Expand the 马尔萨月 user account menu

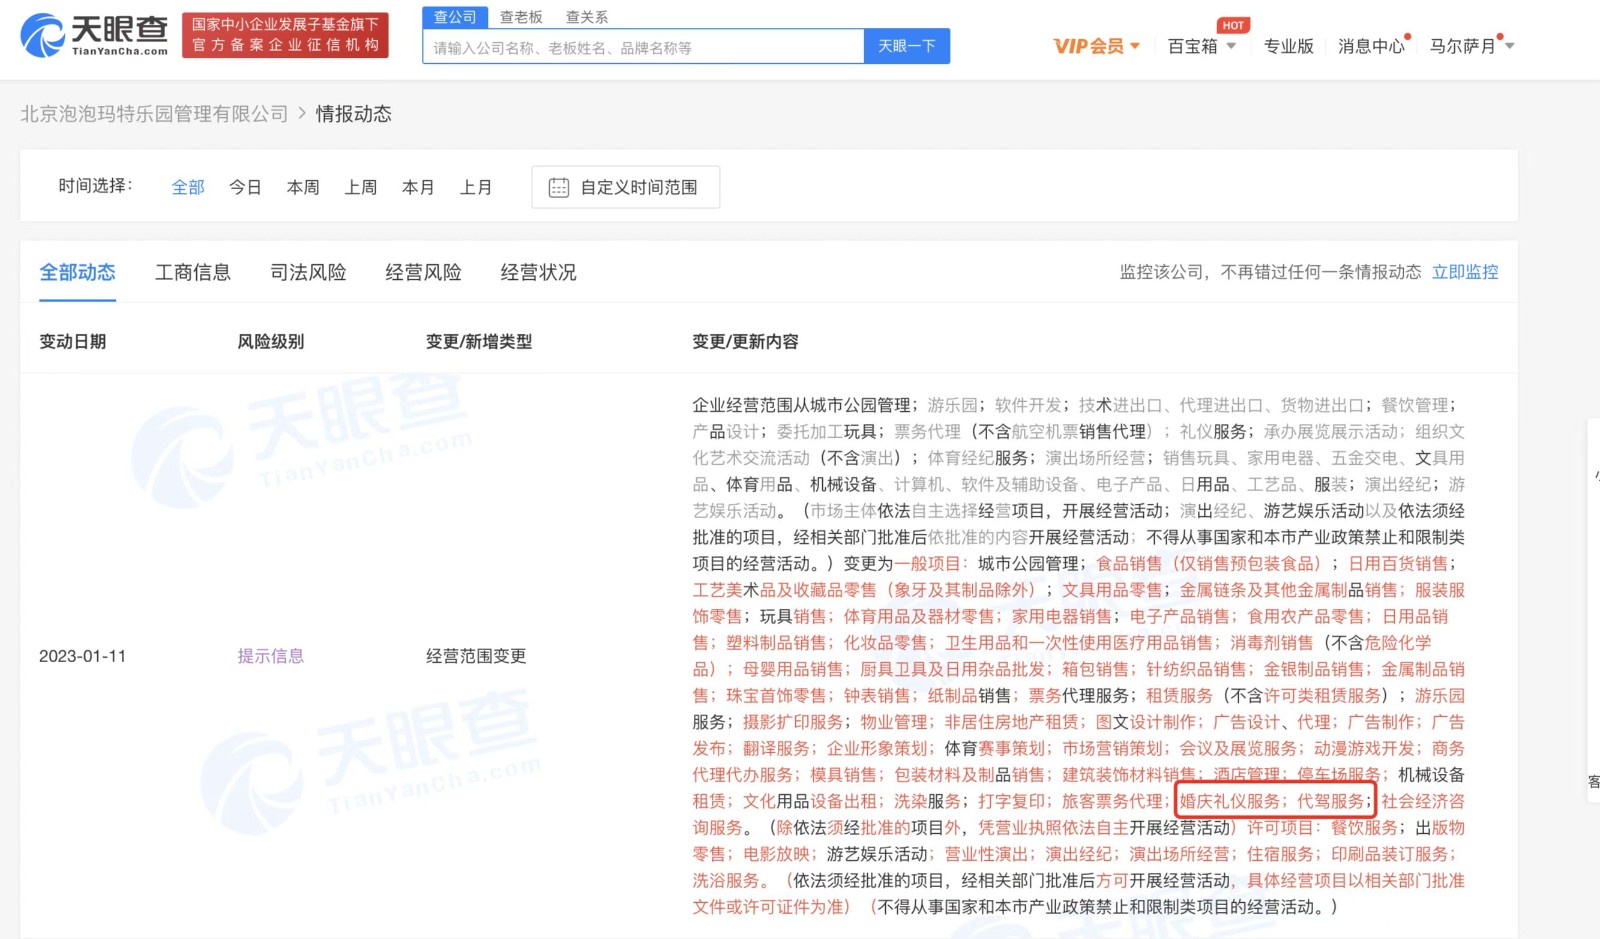[x=1471, y=46]
